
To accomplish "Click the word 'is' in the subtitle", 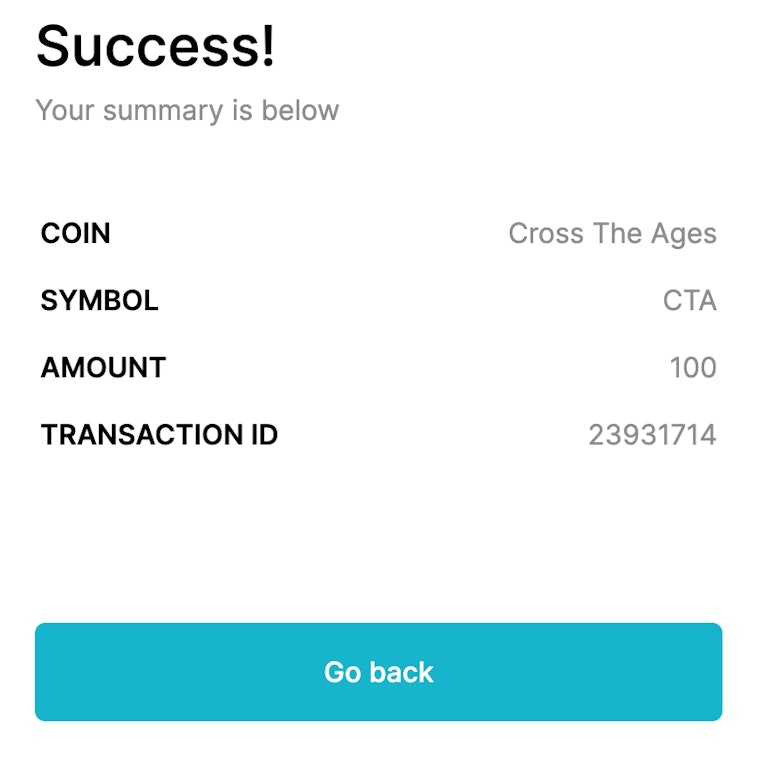I will 242,110.
